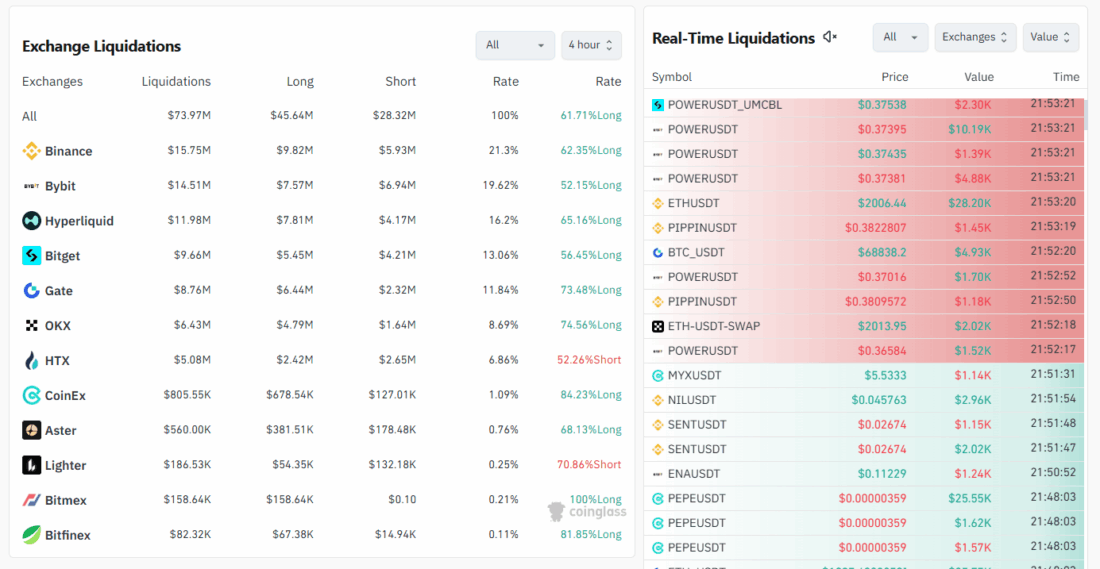Click the $0.10 Bitmex short value
The width and height of the screenshot is (1100, 569).
[402, 500]
